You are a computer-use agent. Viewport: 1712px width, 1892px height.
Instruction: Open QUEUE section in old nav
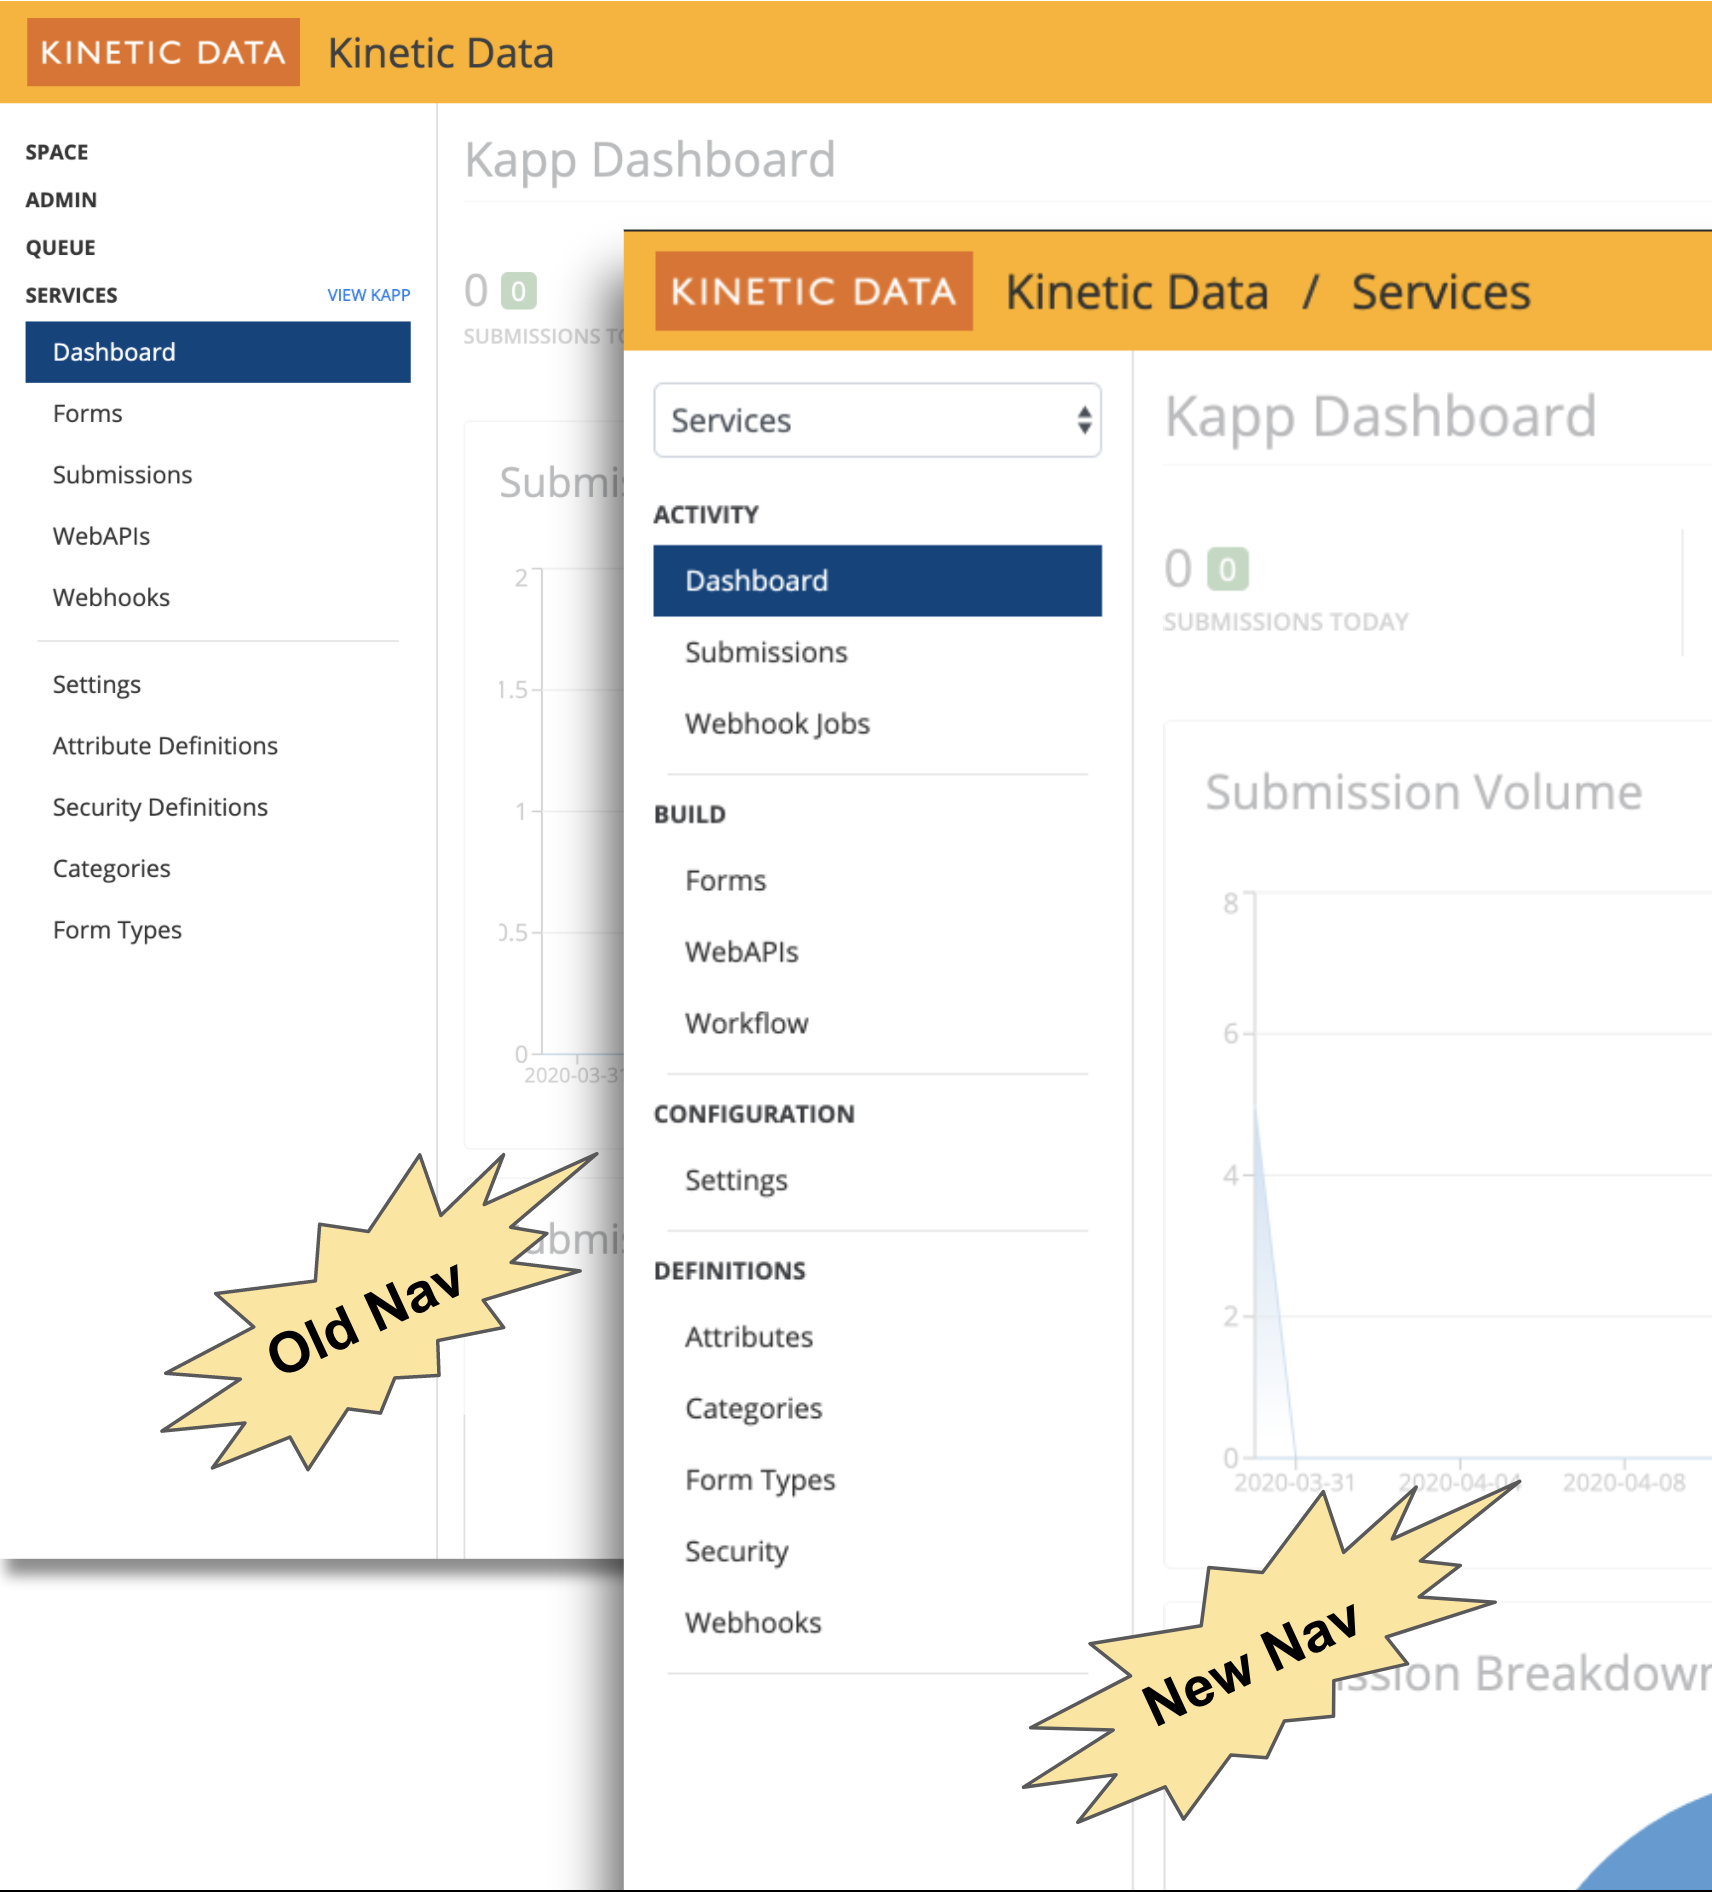coord(61,248)
